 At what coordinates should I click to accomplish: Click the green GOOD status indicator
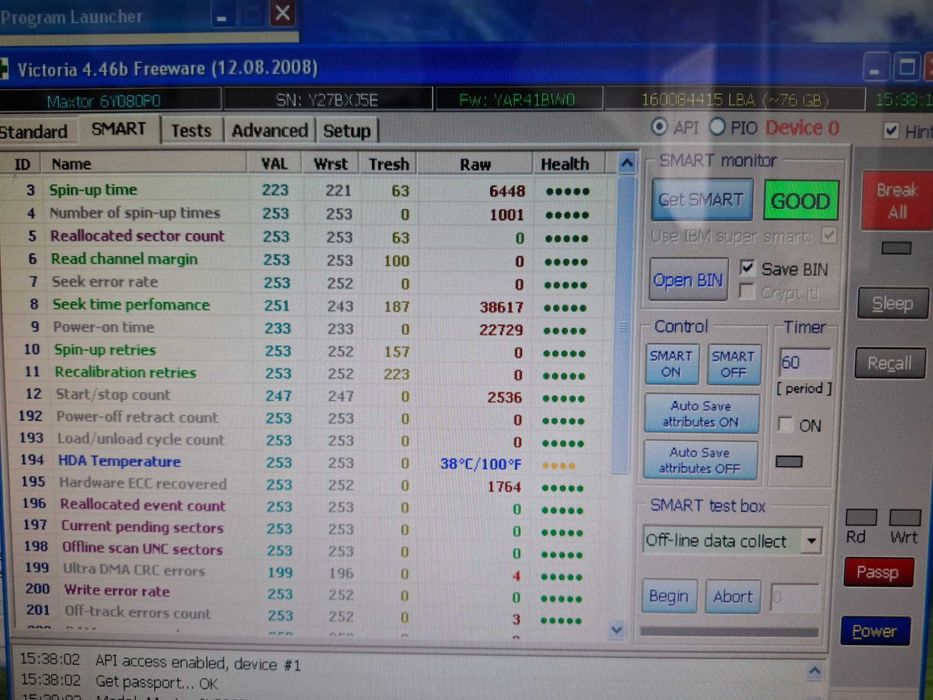point(801,201)
